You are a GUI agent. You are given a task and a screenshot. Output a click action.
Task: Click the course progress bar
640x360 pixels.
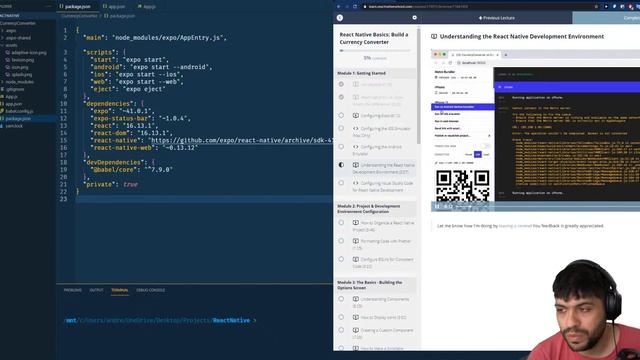(x=375, y=51)
